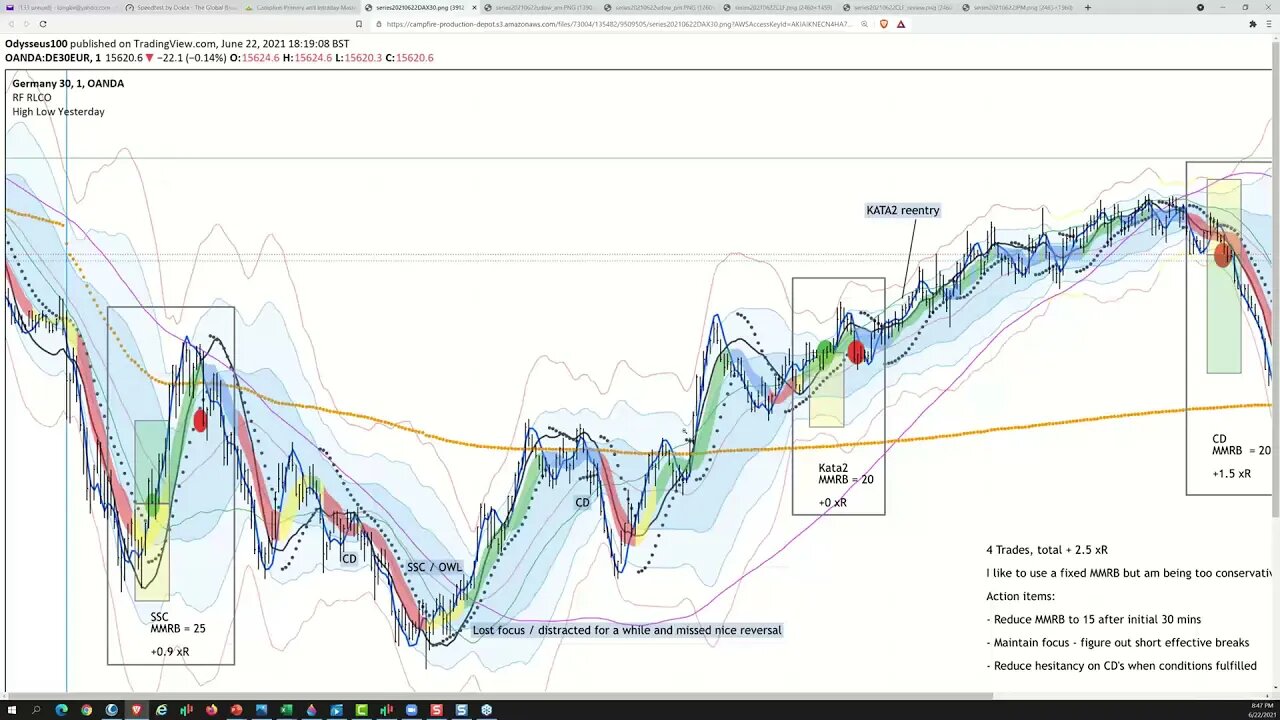The image size is (1280, 720).
Task: Open the green Camtasia icon in the taskbar
Action: point(361,710)
